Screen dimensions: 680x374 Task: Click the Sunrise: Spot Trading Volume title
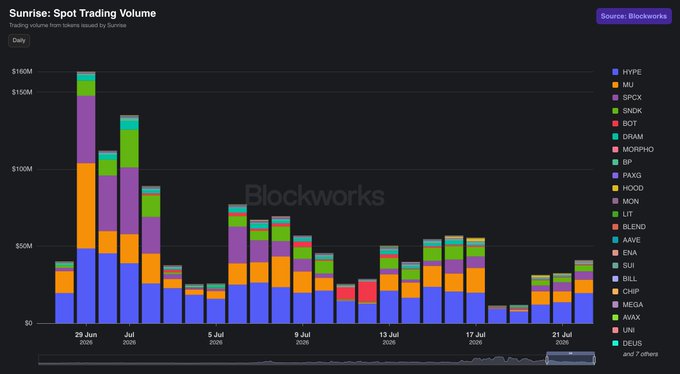pyautogui.click(x=82, y=13)
